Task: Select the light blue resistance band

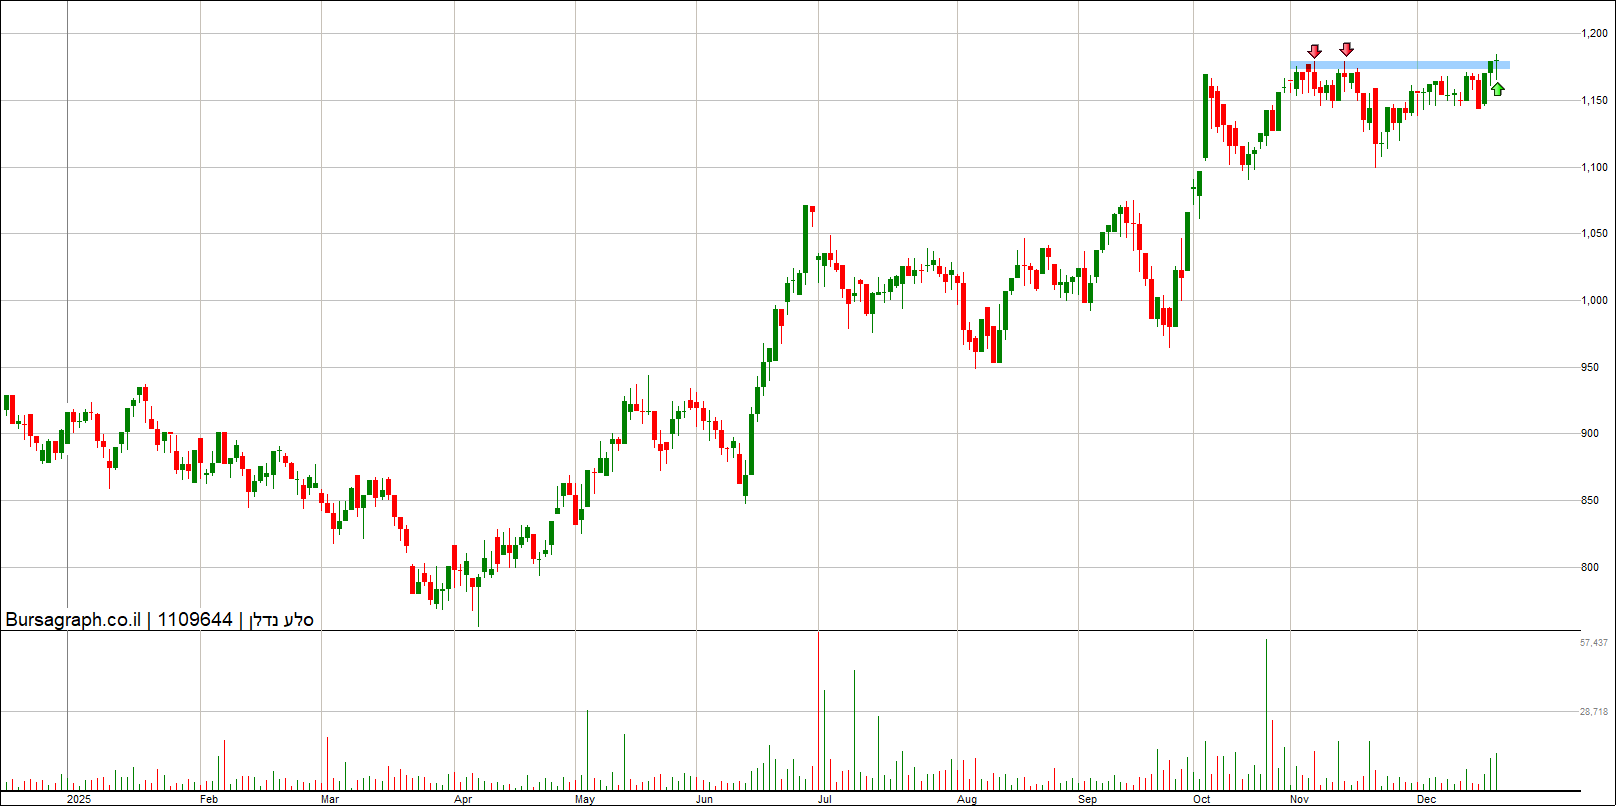Action: pyautogui.click(x=1400, y=65)
